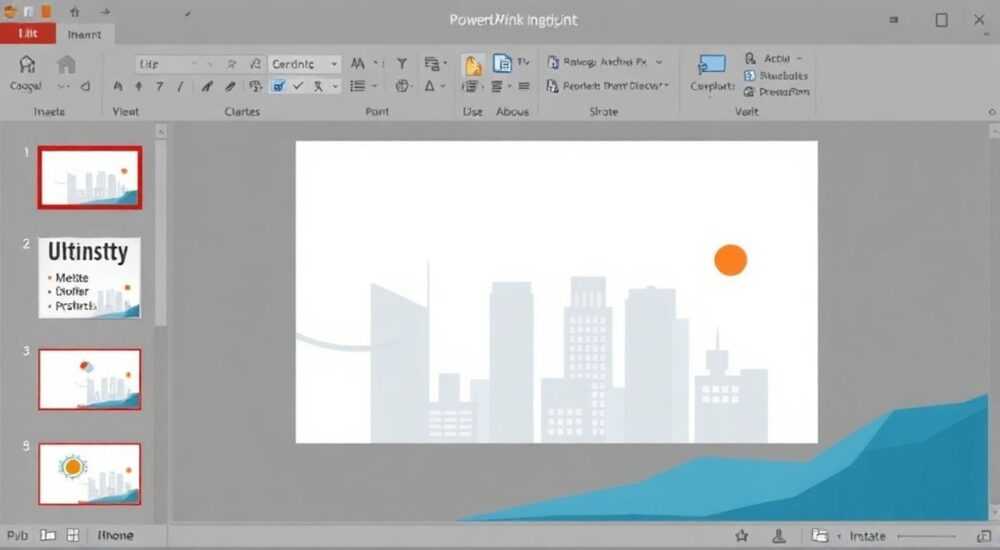Click the Pvb status bar entry
This screenshot has height=550, width=1000.
[x=17, y=535]
